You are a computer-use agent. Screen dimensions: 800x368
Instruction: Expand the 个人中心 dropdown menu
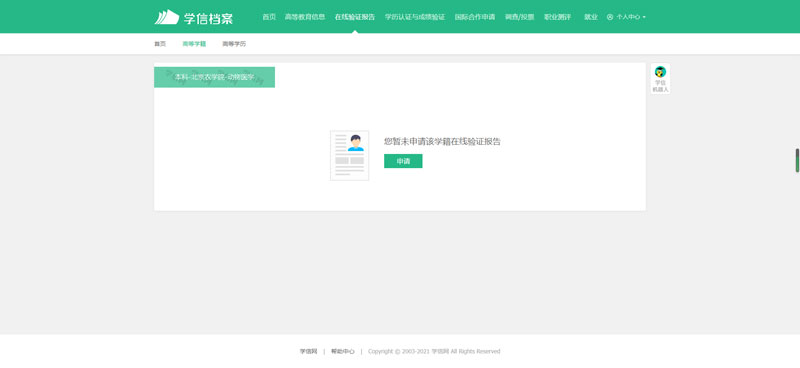tap(627, 17)
